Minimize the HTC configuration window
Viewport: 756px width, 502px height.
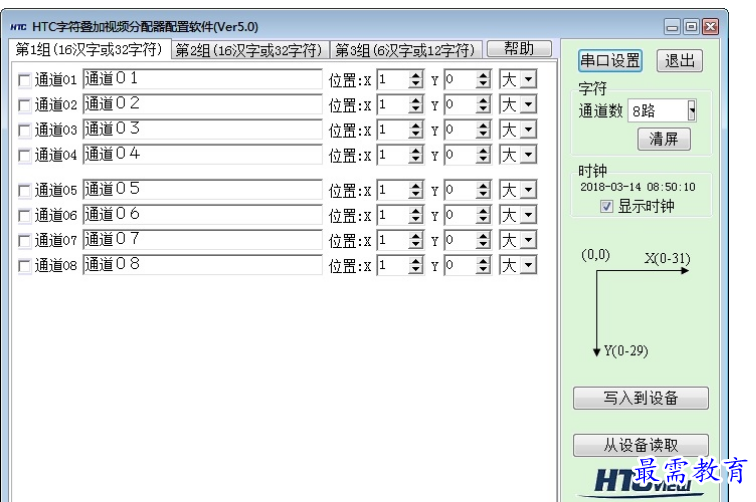click(x=672, y=27)
